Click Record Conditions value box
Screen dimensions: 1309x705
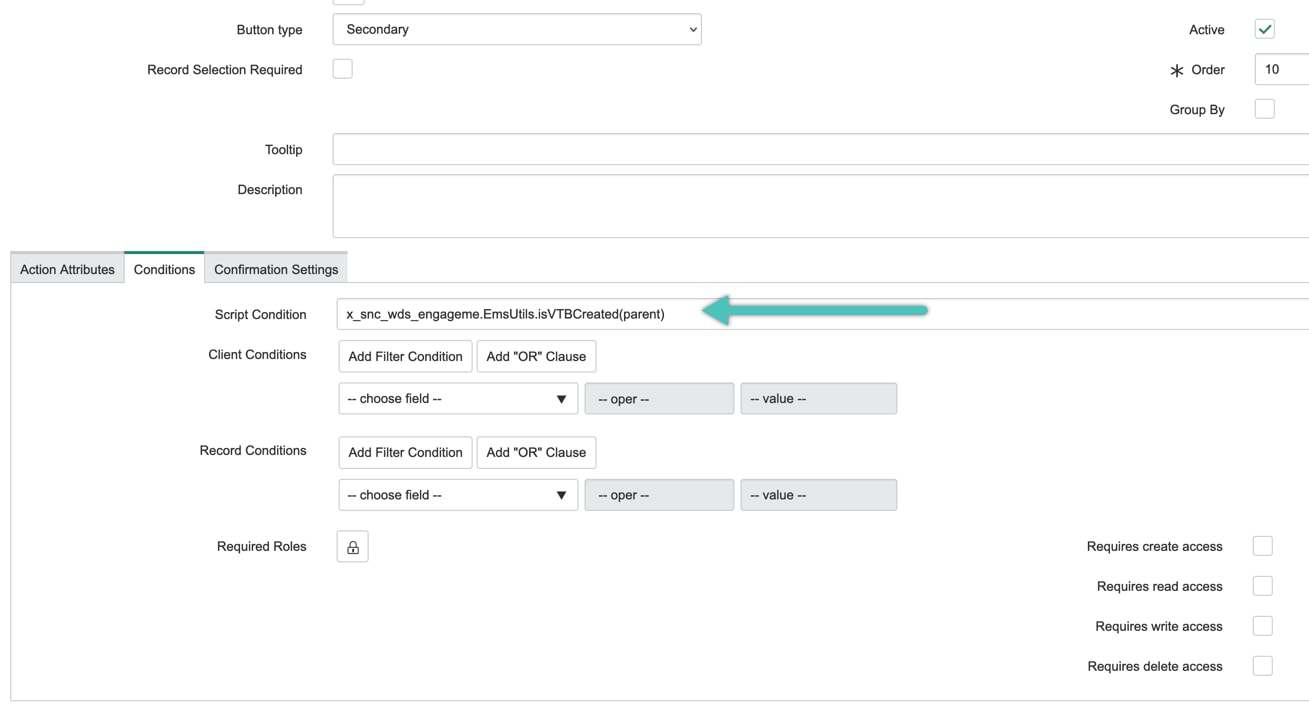[818, 495]
